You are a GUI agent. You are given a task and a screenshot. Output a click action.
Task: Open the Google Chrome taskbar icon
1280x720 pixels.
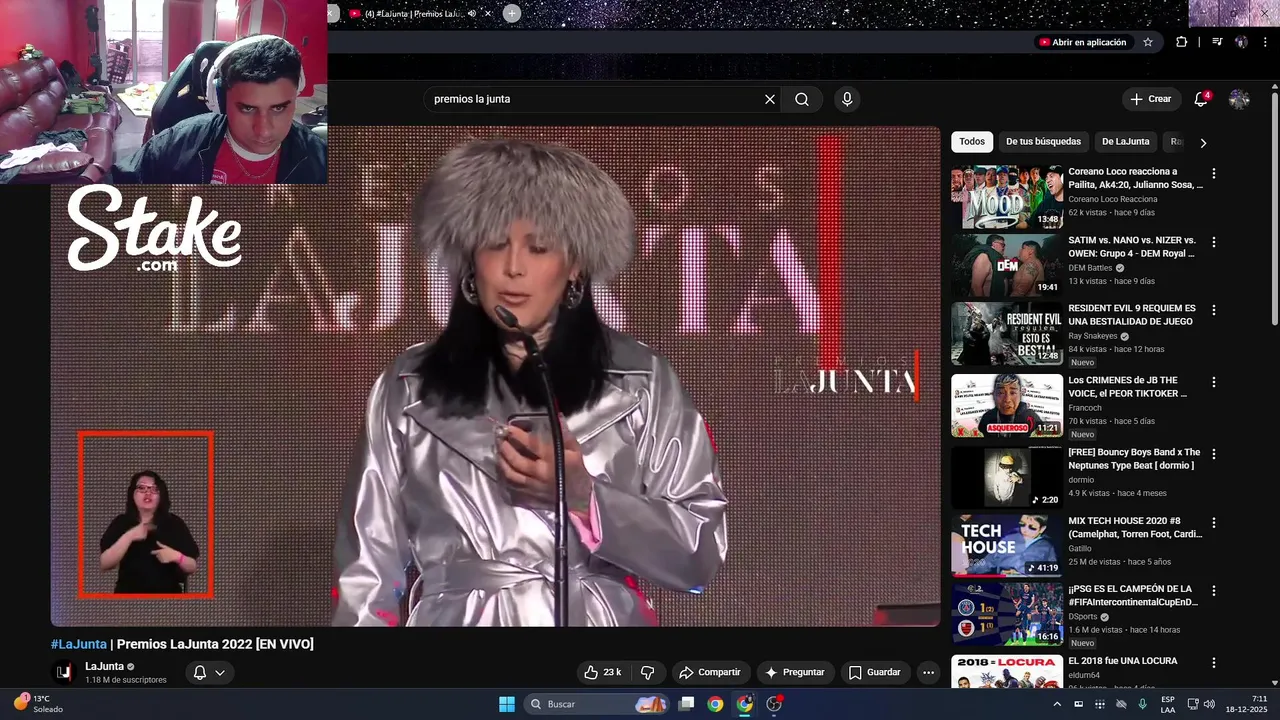point(715,704)
